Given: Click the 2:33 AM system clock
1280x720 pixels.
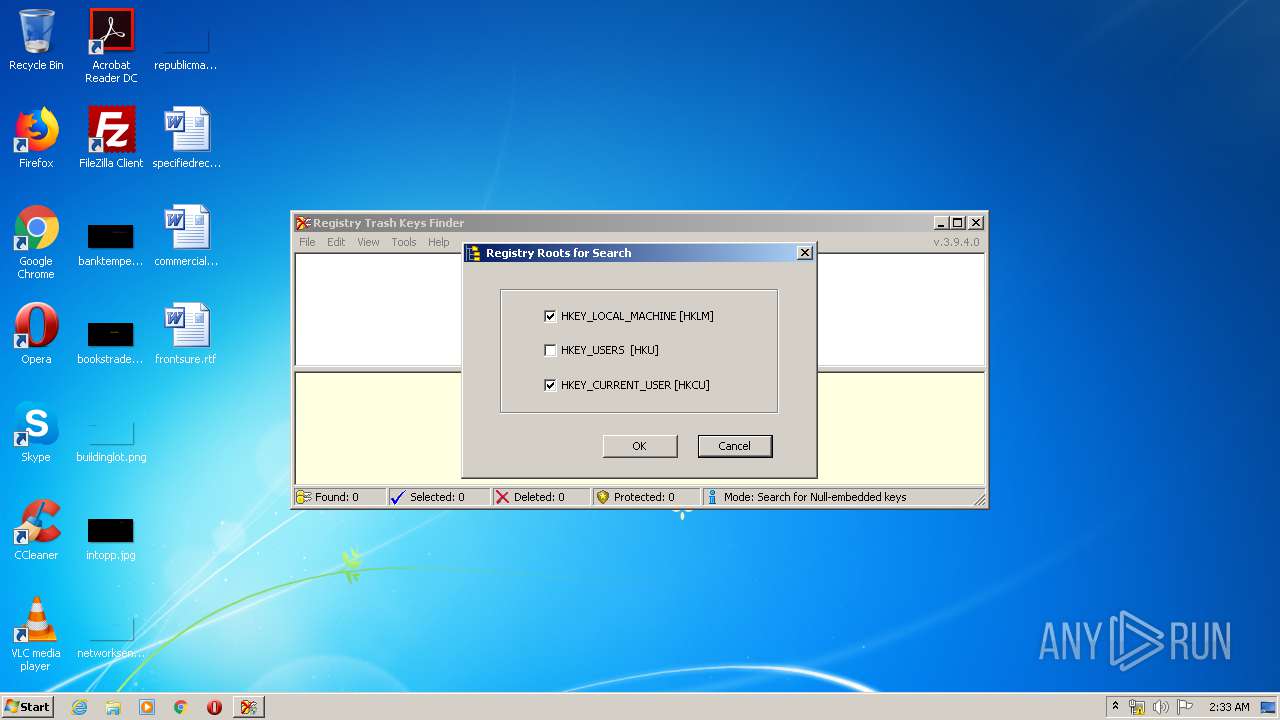Looking at the screenshot, I should point(1229,707).
